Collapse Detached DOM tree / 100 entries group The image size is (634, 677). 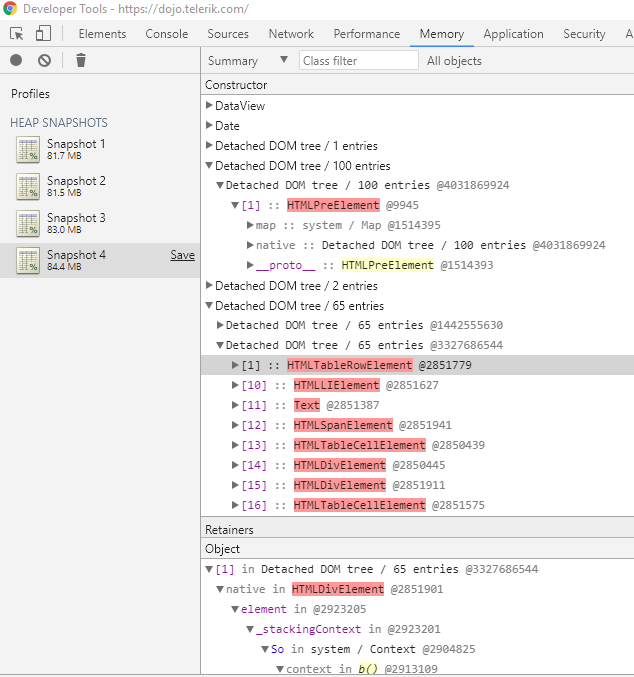pos(209,166)
